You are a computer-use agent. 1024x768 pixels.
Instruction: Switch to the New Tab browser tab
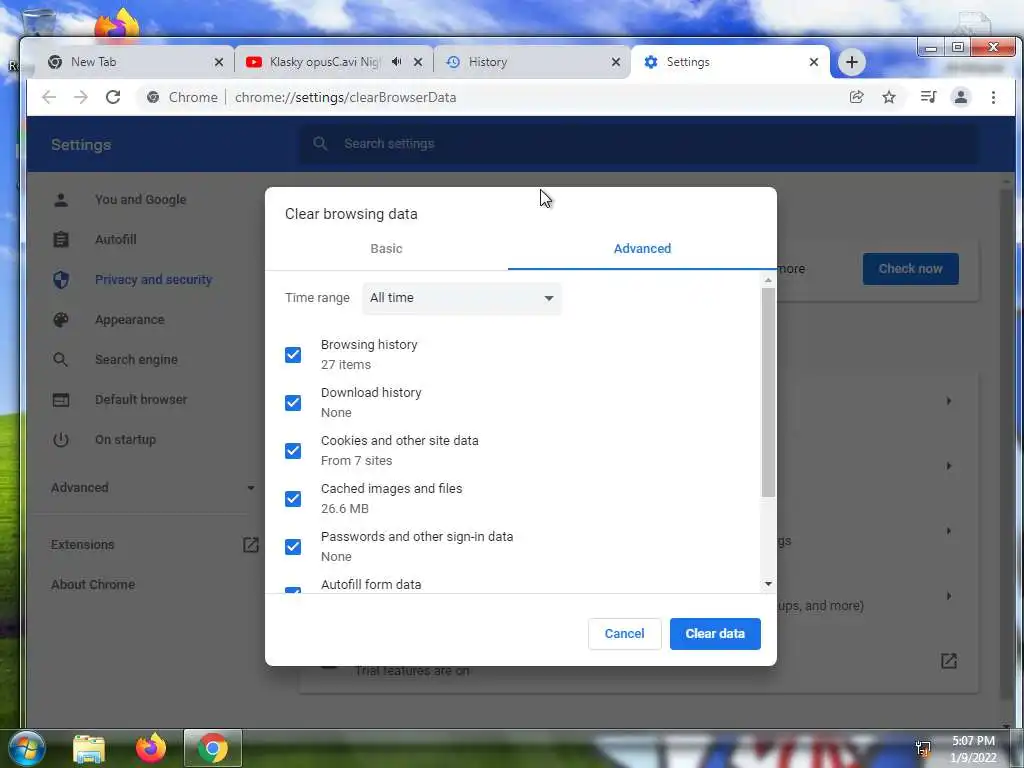pos(134,62)
